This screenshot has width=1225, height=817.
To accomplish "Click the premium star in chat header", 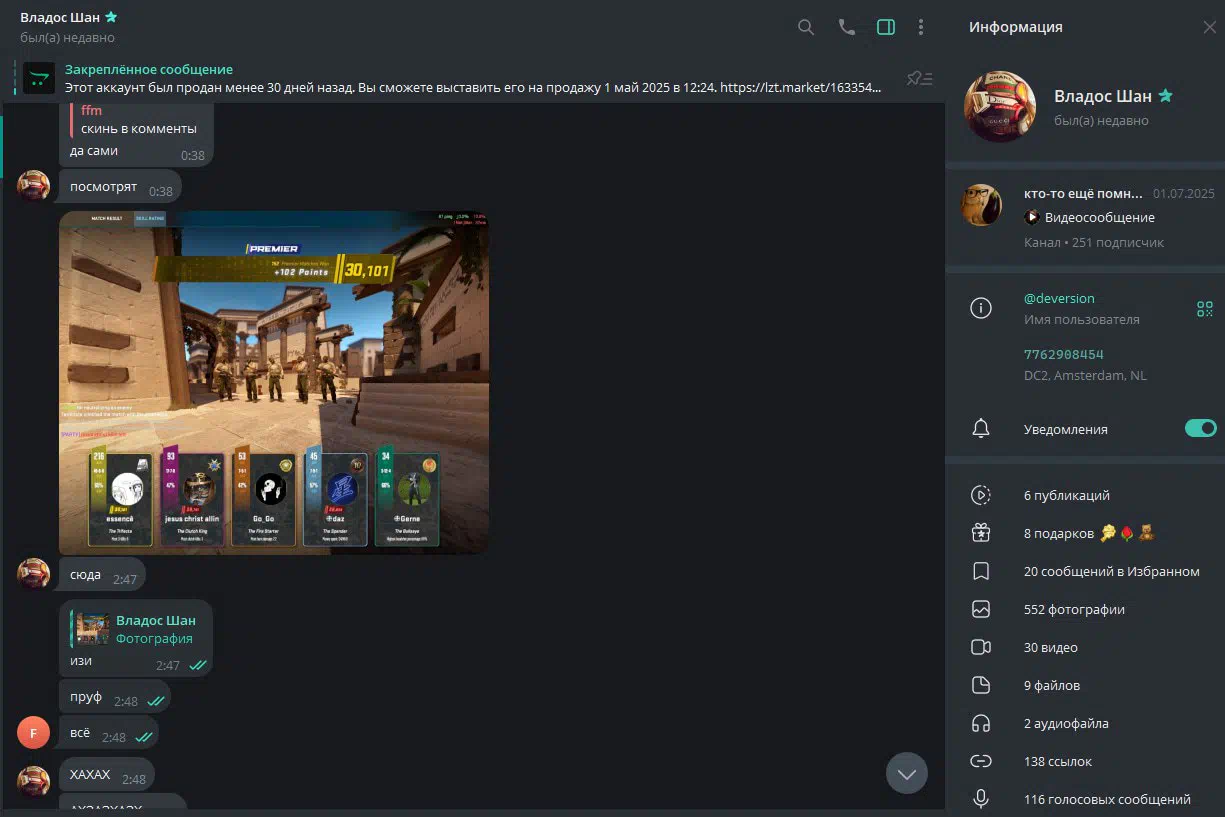I will tap(111, 17).
